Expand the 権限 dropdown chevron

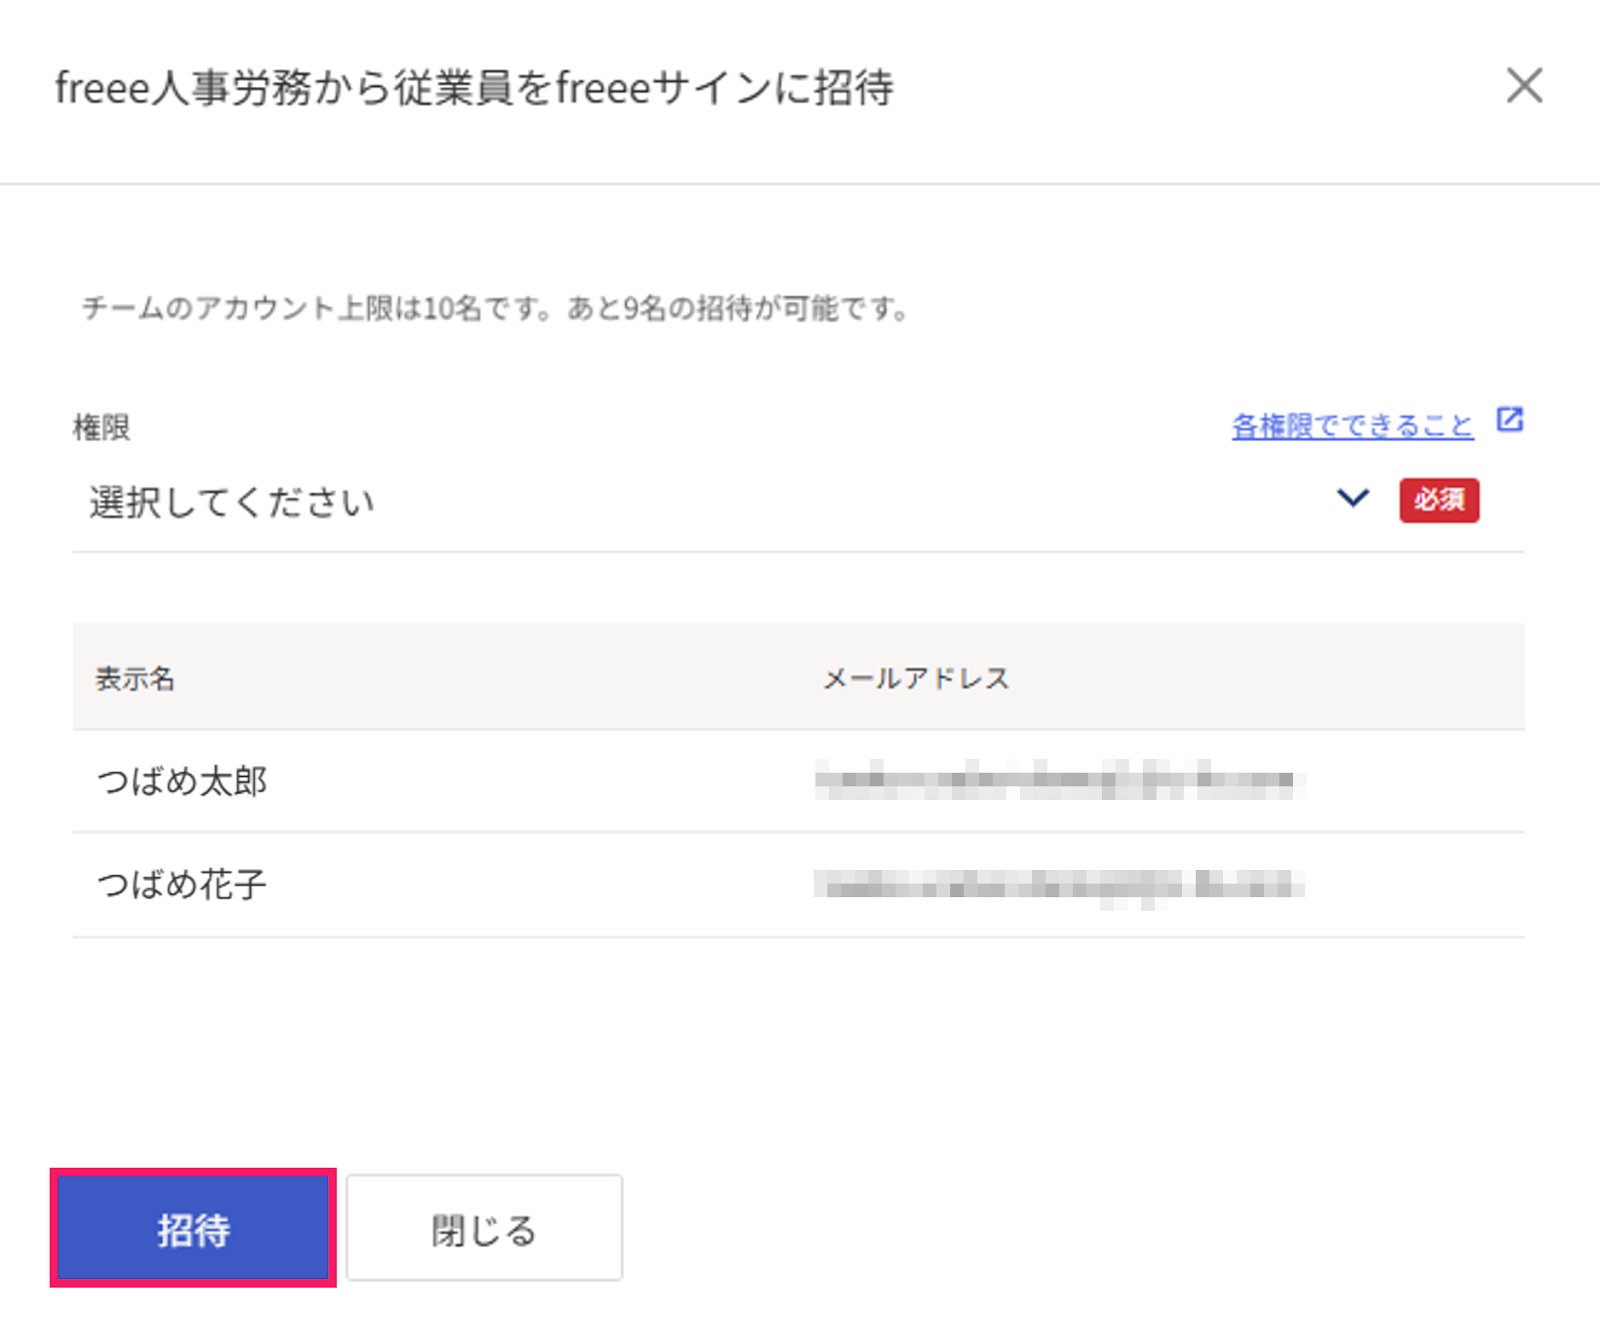1353,498
